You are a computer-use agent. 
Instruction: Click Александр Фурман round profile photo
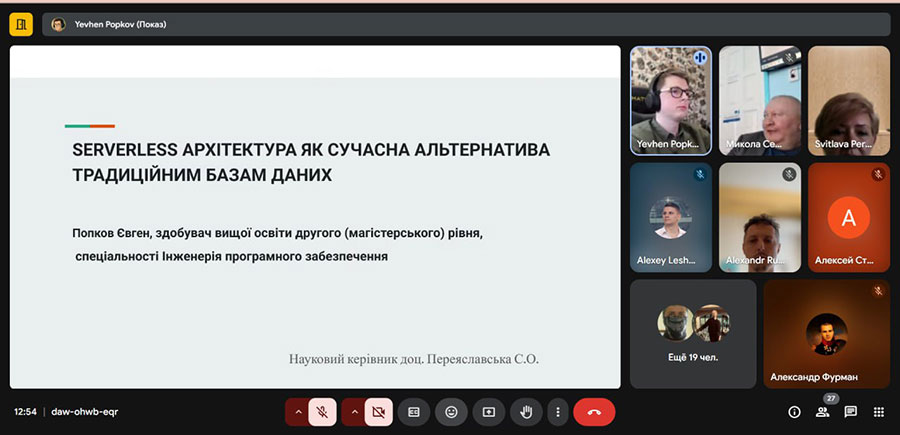tap(827, 334)
